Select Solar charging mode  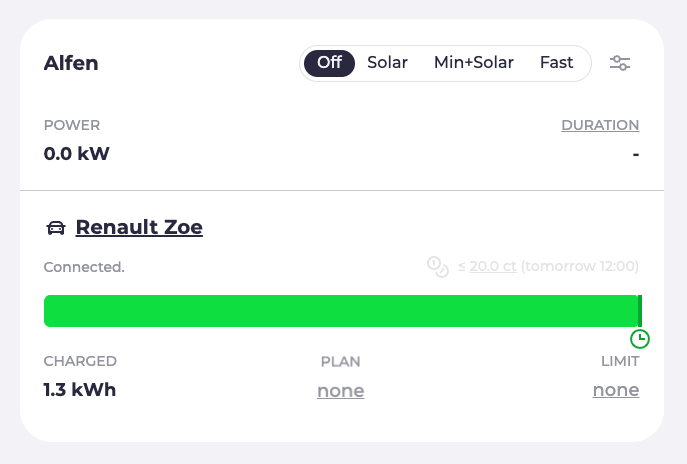[387, 63]
